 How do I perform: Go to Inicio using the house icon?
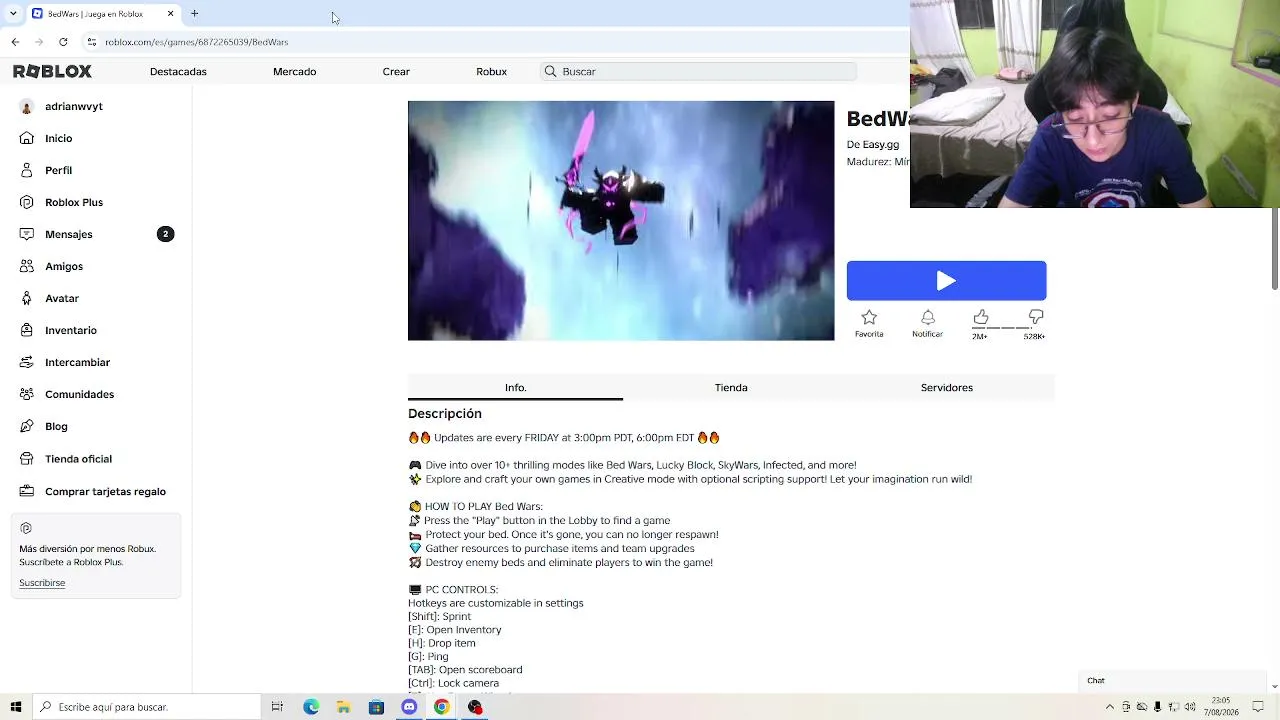26,138
